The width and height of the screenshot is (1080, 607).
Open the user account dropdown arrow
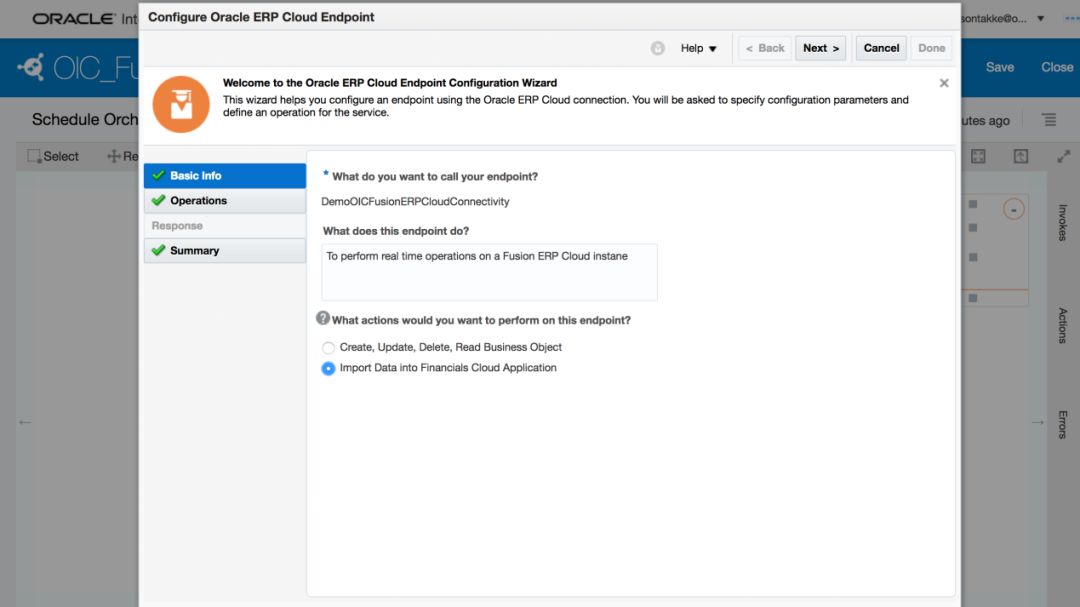(x=1041, y=19)
